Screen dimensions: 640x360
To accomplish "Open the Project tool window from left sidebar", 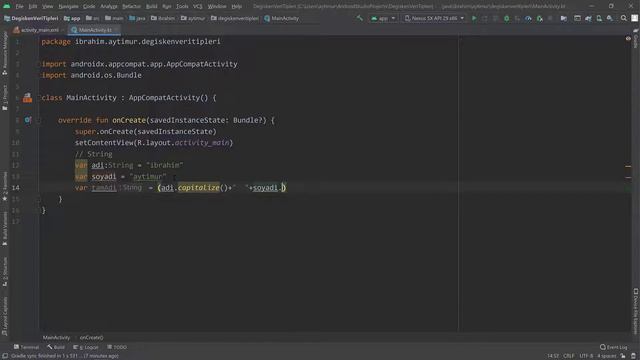I will tap(5, 97).
